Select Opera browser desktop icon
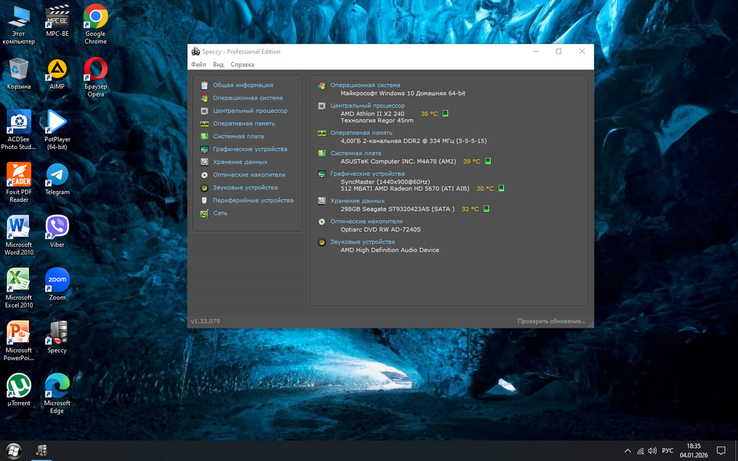Image resolution: width=738 pixels, height=461 pixels. (x=96, y=77)
